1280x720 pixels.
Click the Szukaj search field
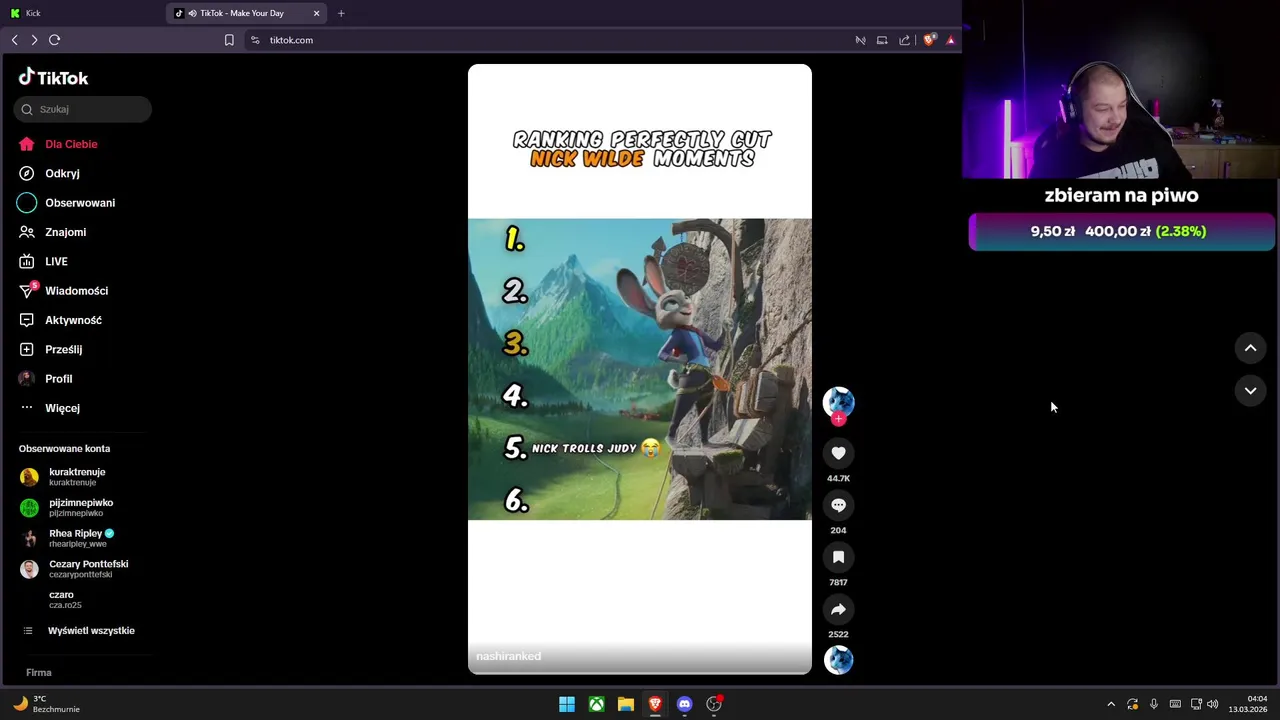click(83, 109)
